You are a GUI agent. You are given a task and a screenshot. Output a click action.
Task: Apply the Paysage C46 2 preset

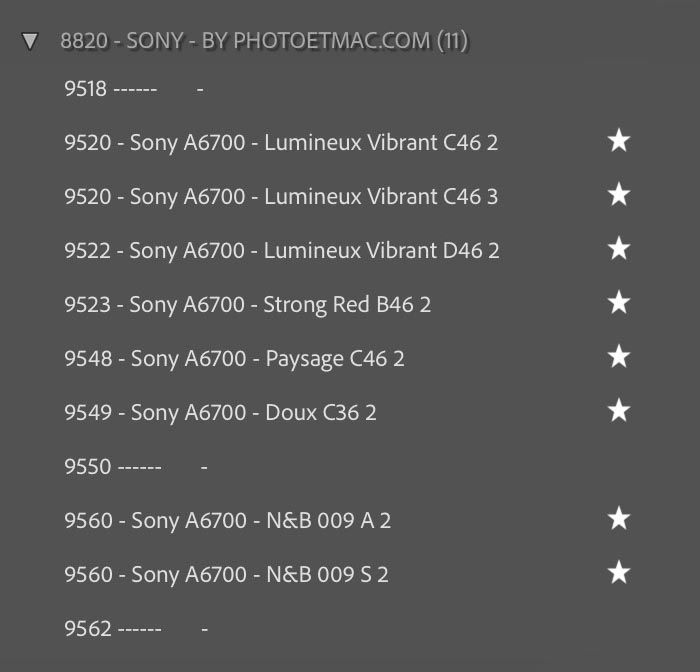click(235, 359)
